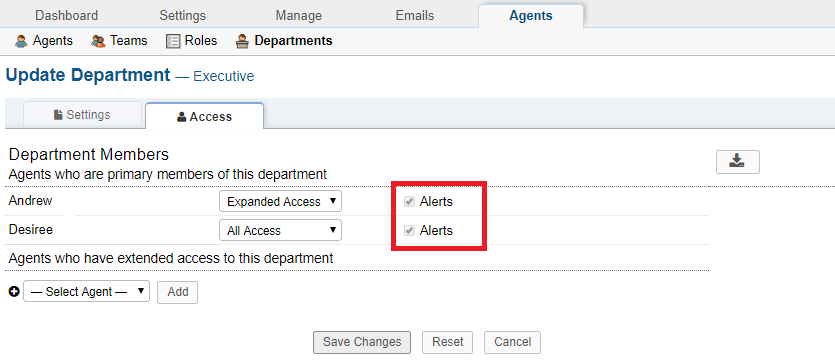Click the Agents person icon in sub-navigation
This screenshot has height=361, width=835.
[21, 41]
